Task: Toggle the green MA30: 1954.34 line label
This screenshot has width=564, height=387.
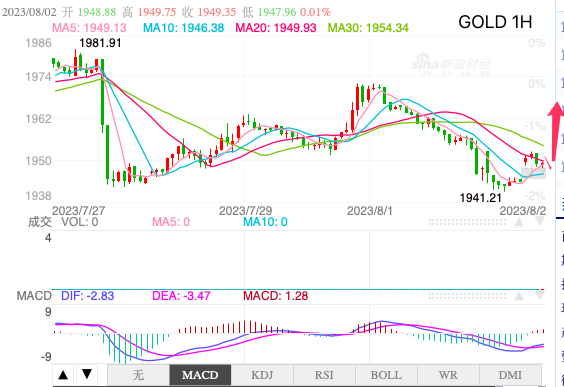Action: point(368,28)
